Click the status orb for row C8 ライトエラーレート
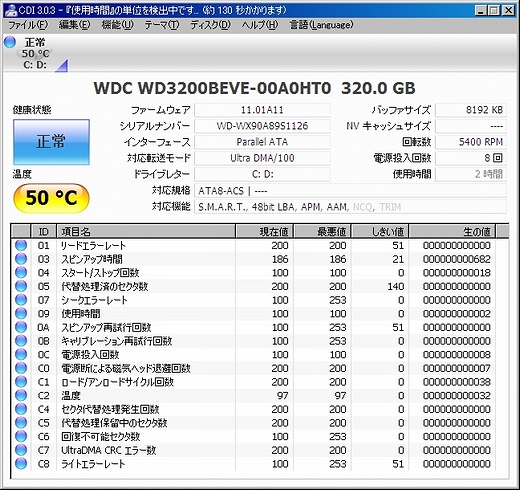The width and height of the screenshot is (520, 490). [x=21, y=464]
